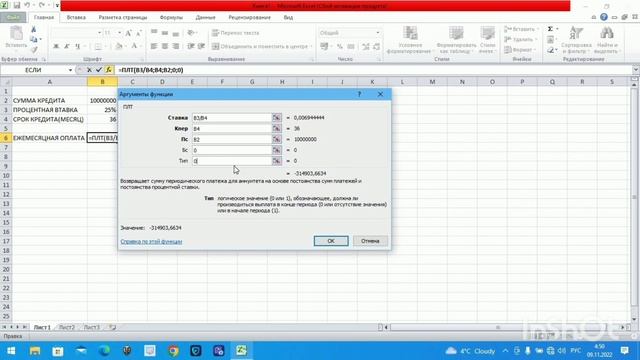
Task: Switch to the Рецензирование ribbon tab
Action: click(249, 18)
